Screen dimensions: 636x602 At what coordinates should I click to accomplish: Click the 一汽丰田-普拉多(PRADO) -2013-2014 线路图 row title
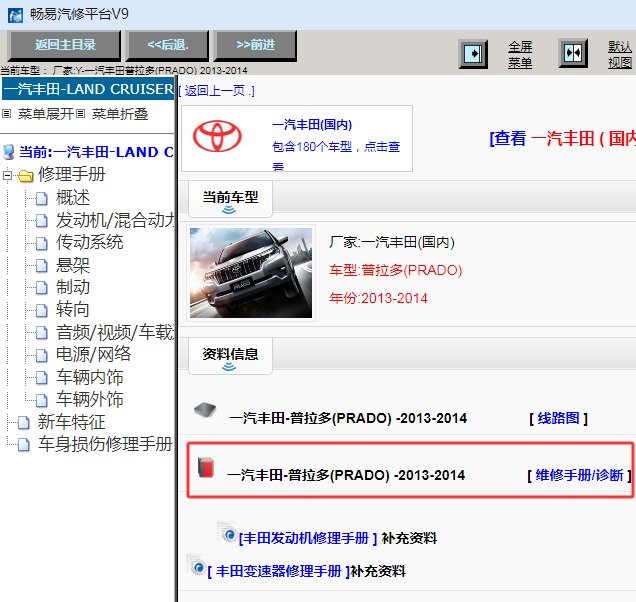[348, 418]
